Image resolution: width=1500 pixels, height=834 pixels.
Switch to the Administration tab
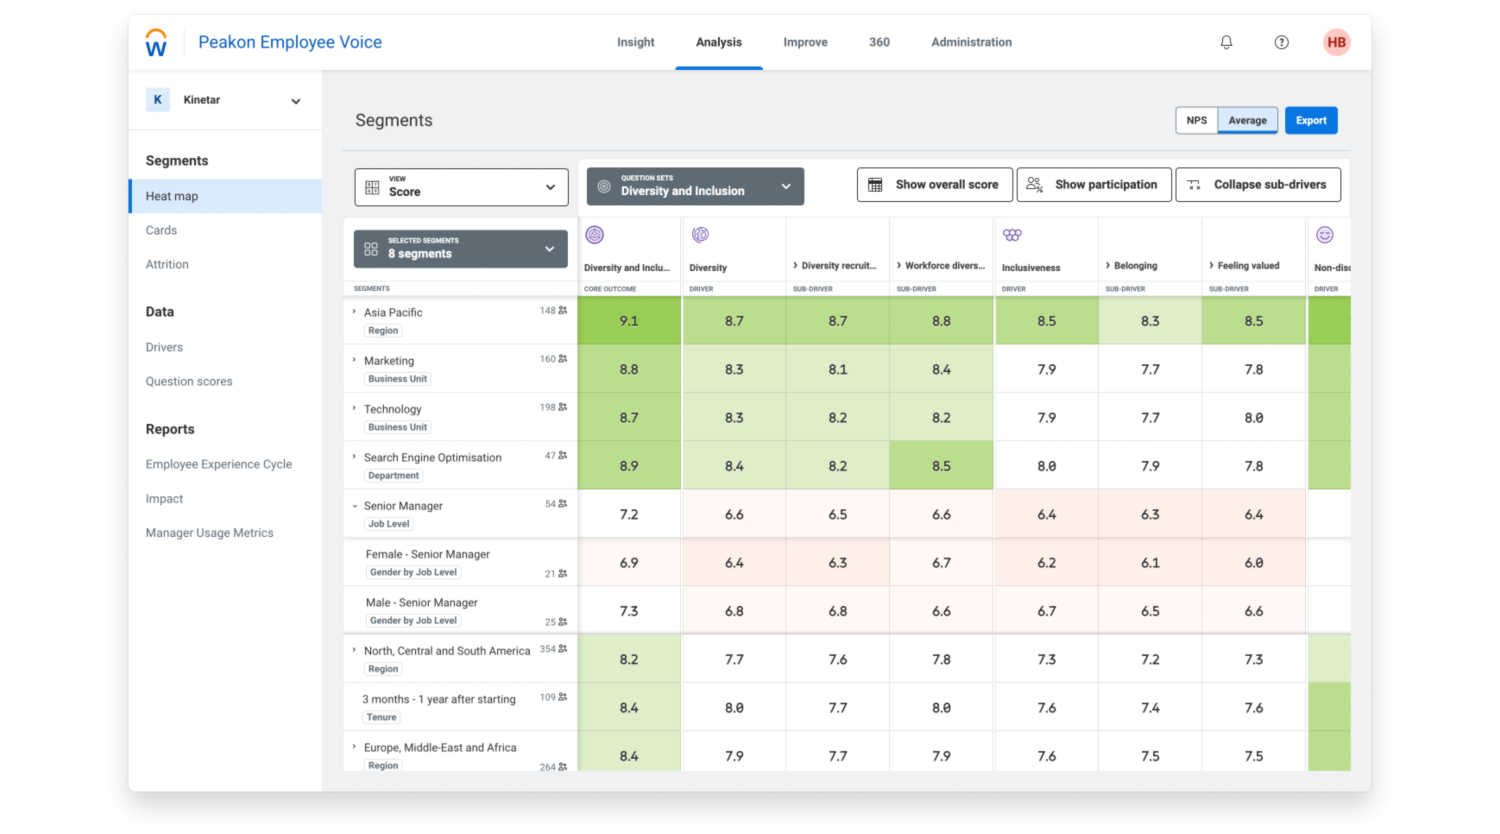(971, 42)
